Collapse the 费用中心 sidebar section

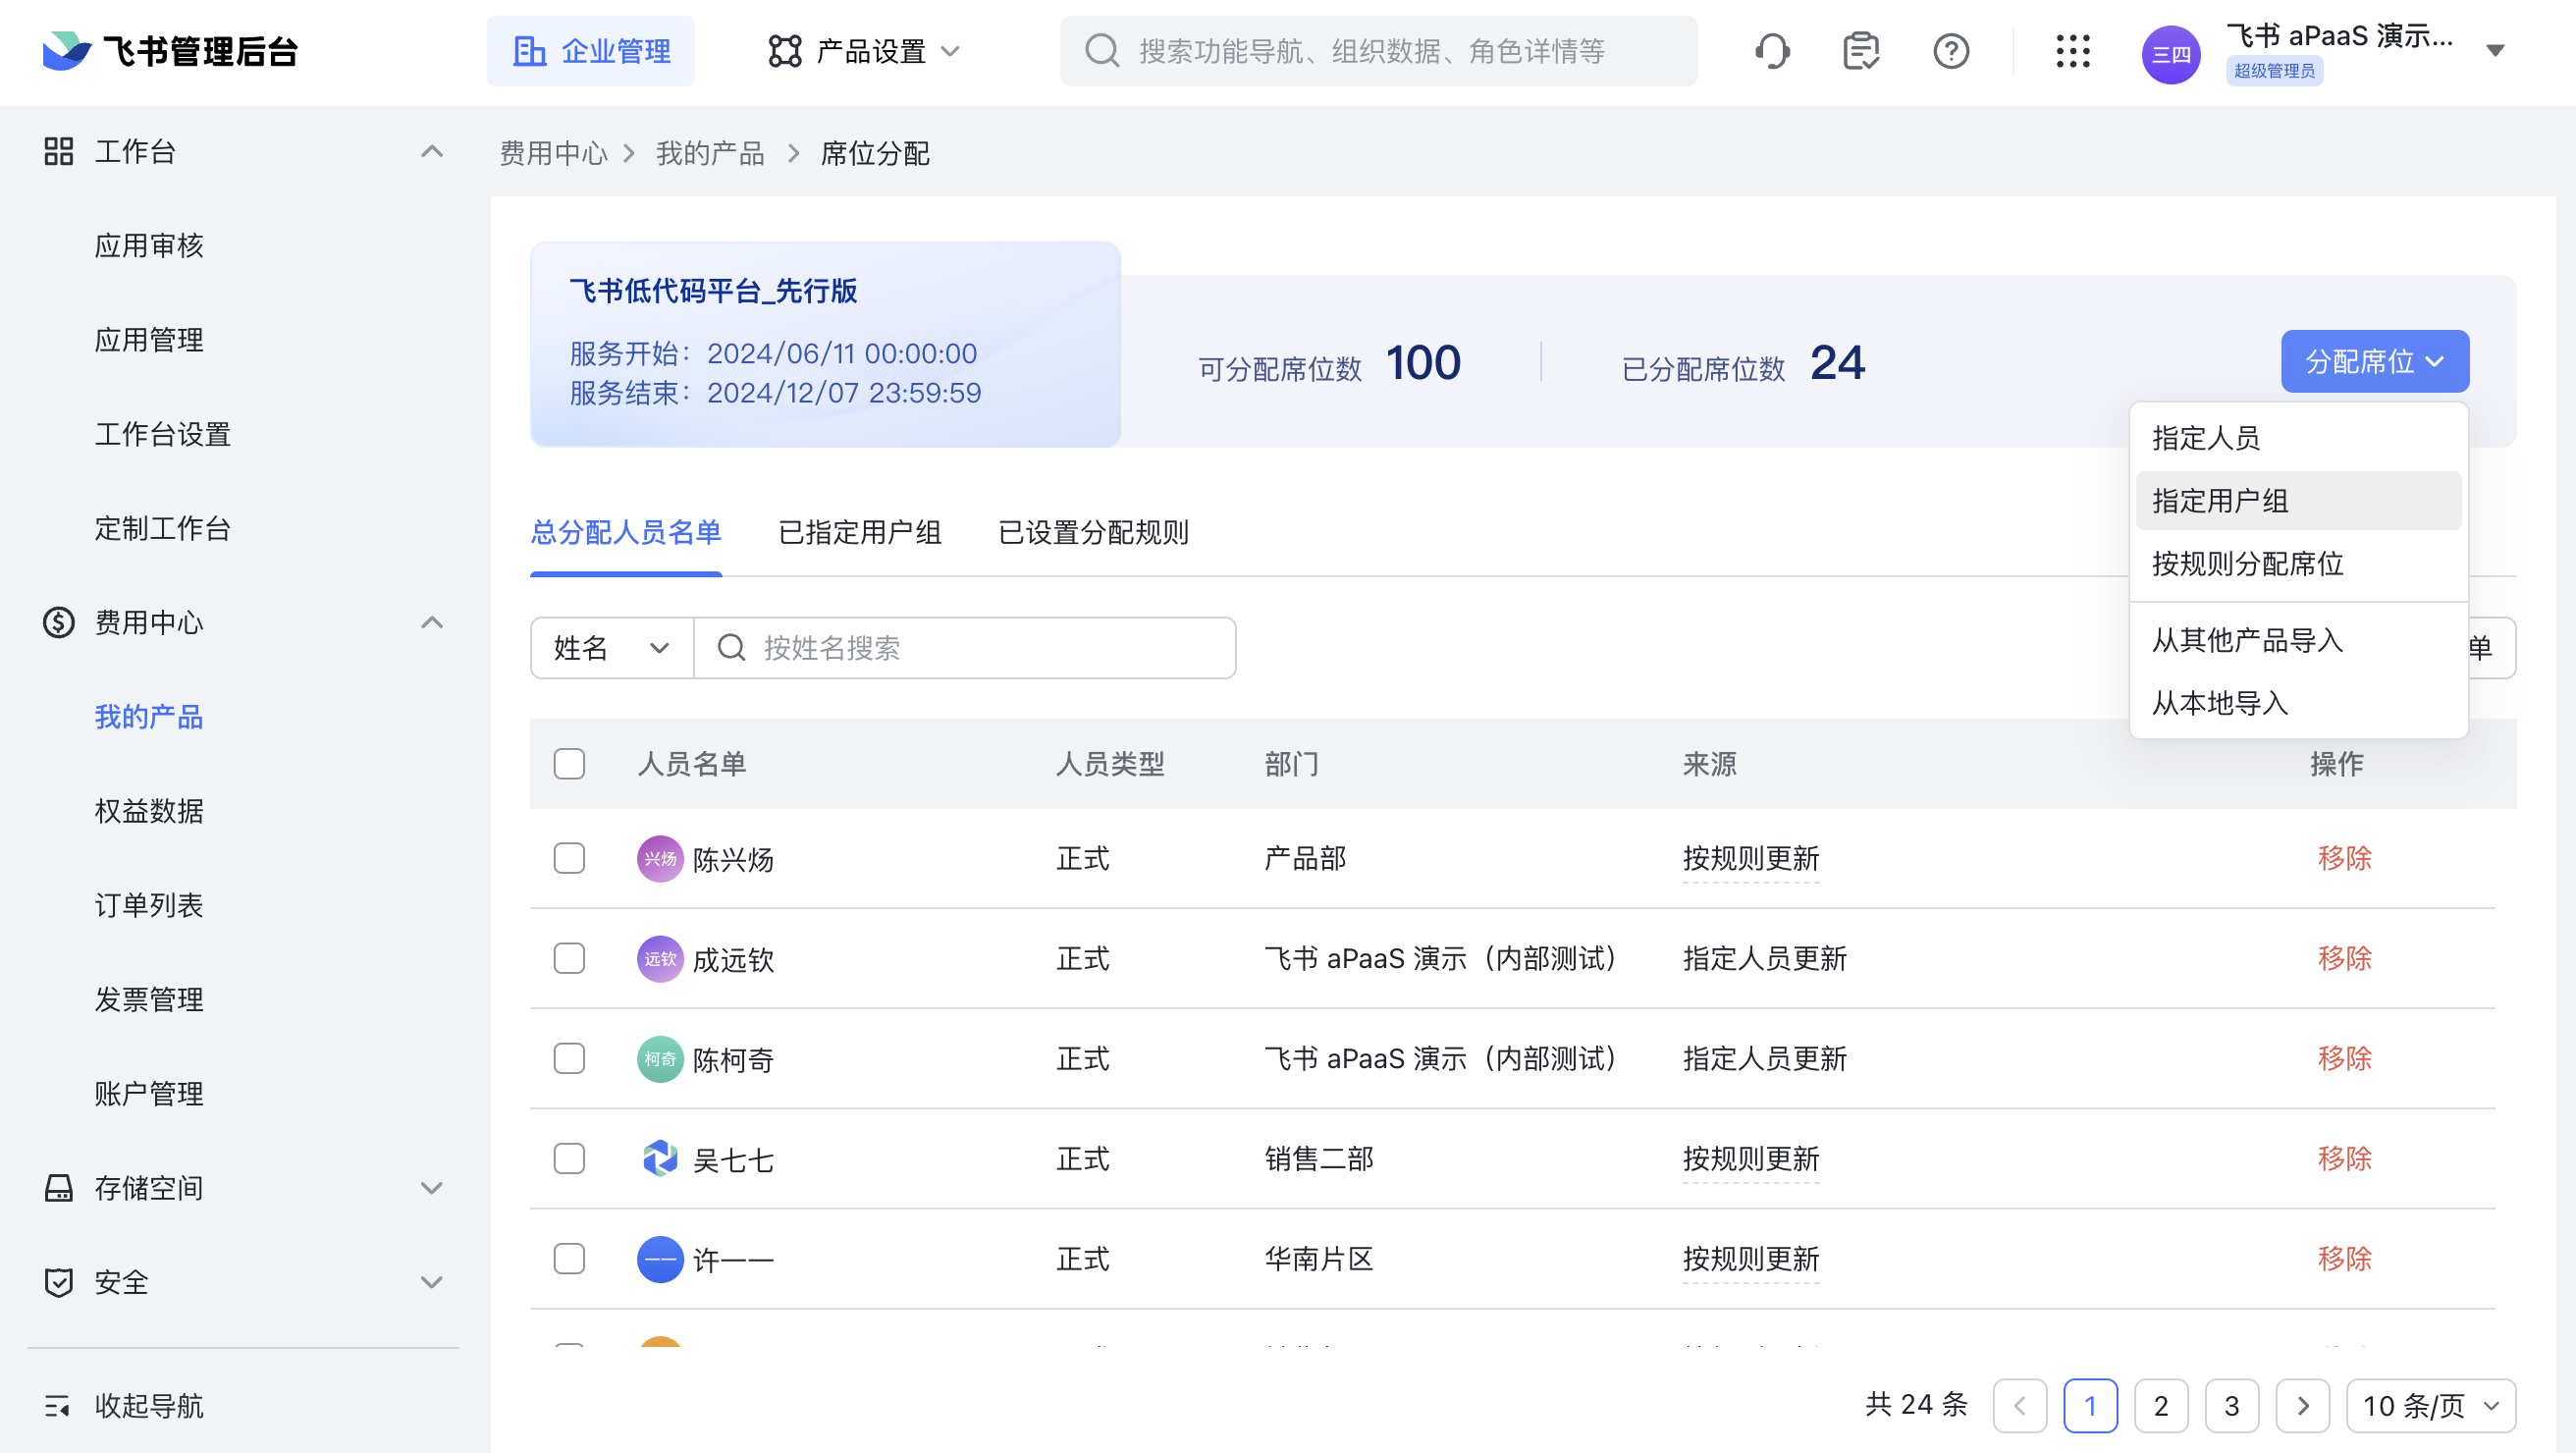(x=432, y=622)
